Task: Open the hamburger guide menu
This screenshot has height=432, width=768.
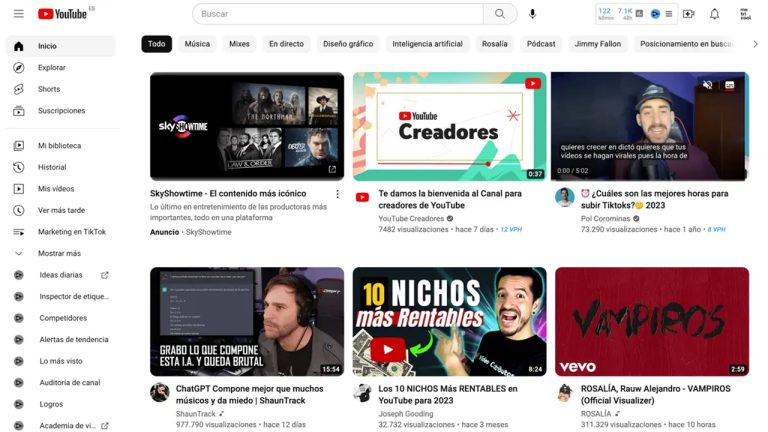Action: [x=19, y=14]
